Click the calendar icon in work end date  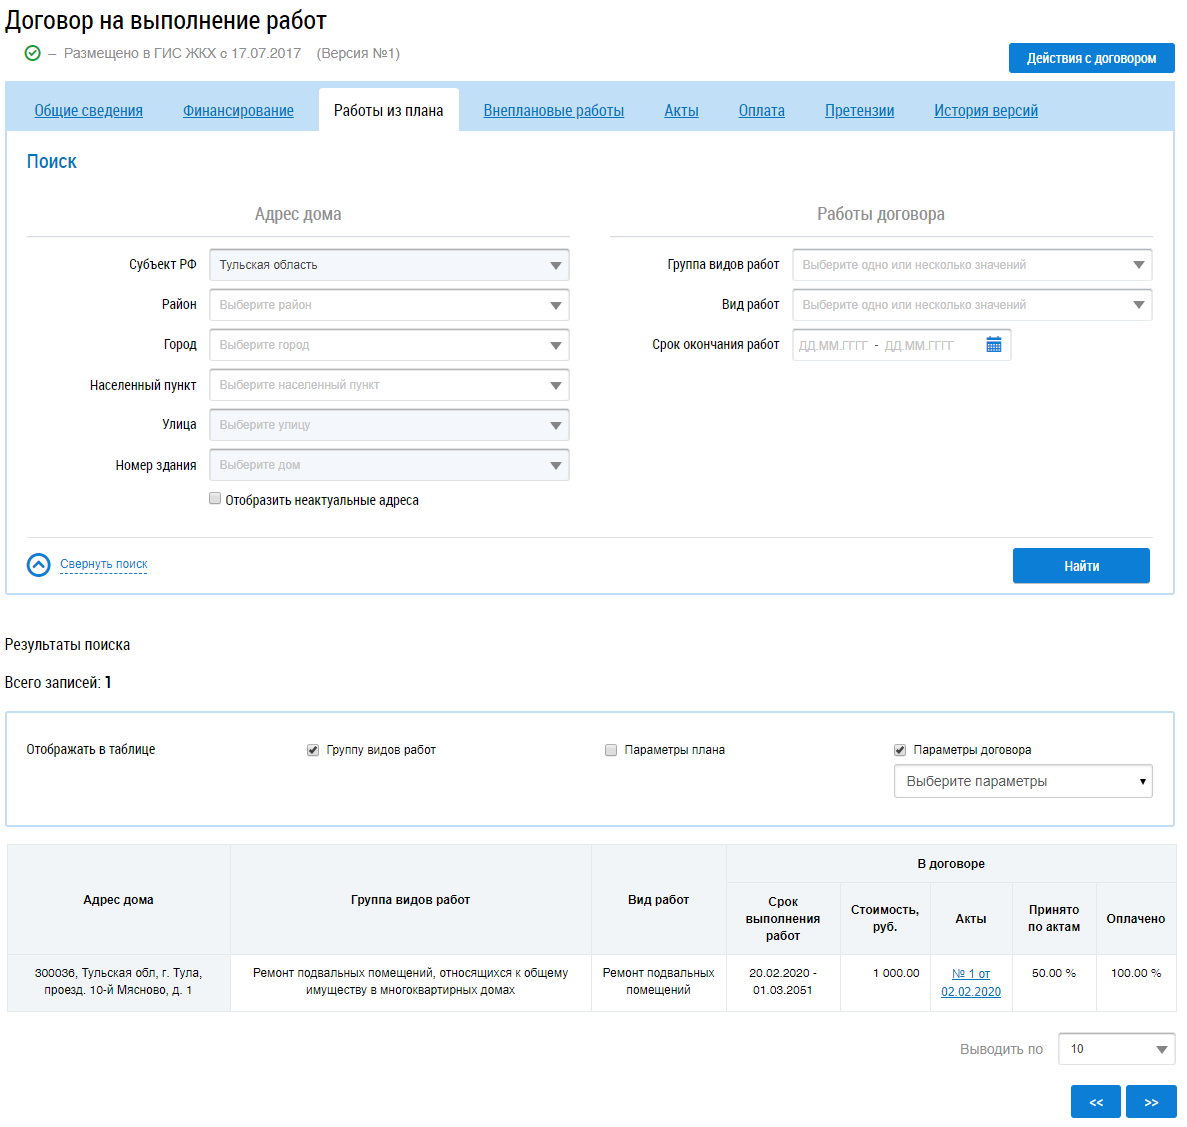coord(993,345)
